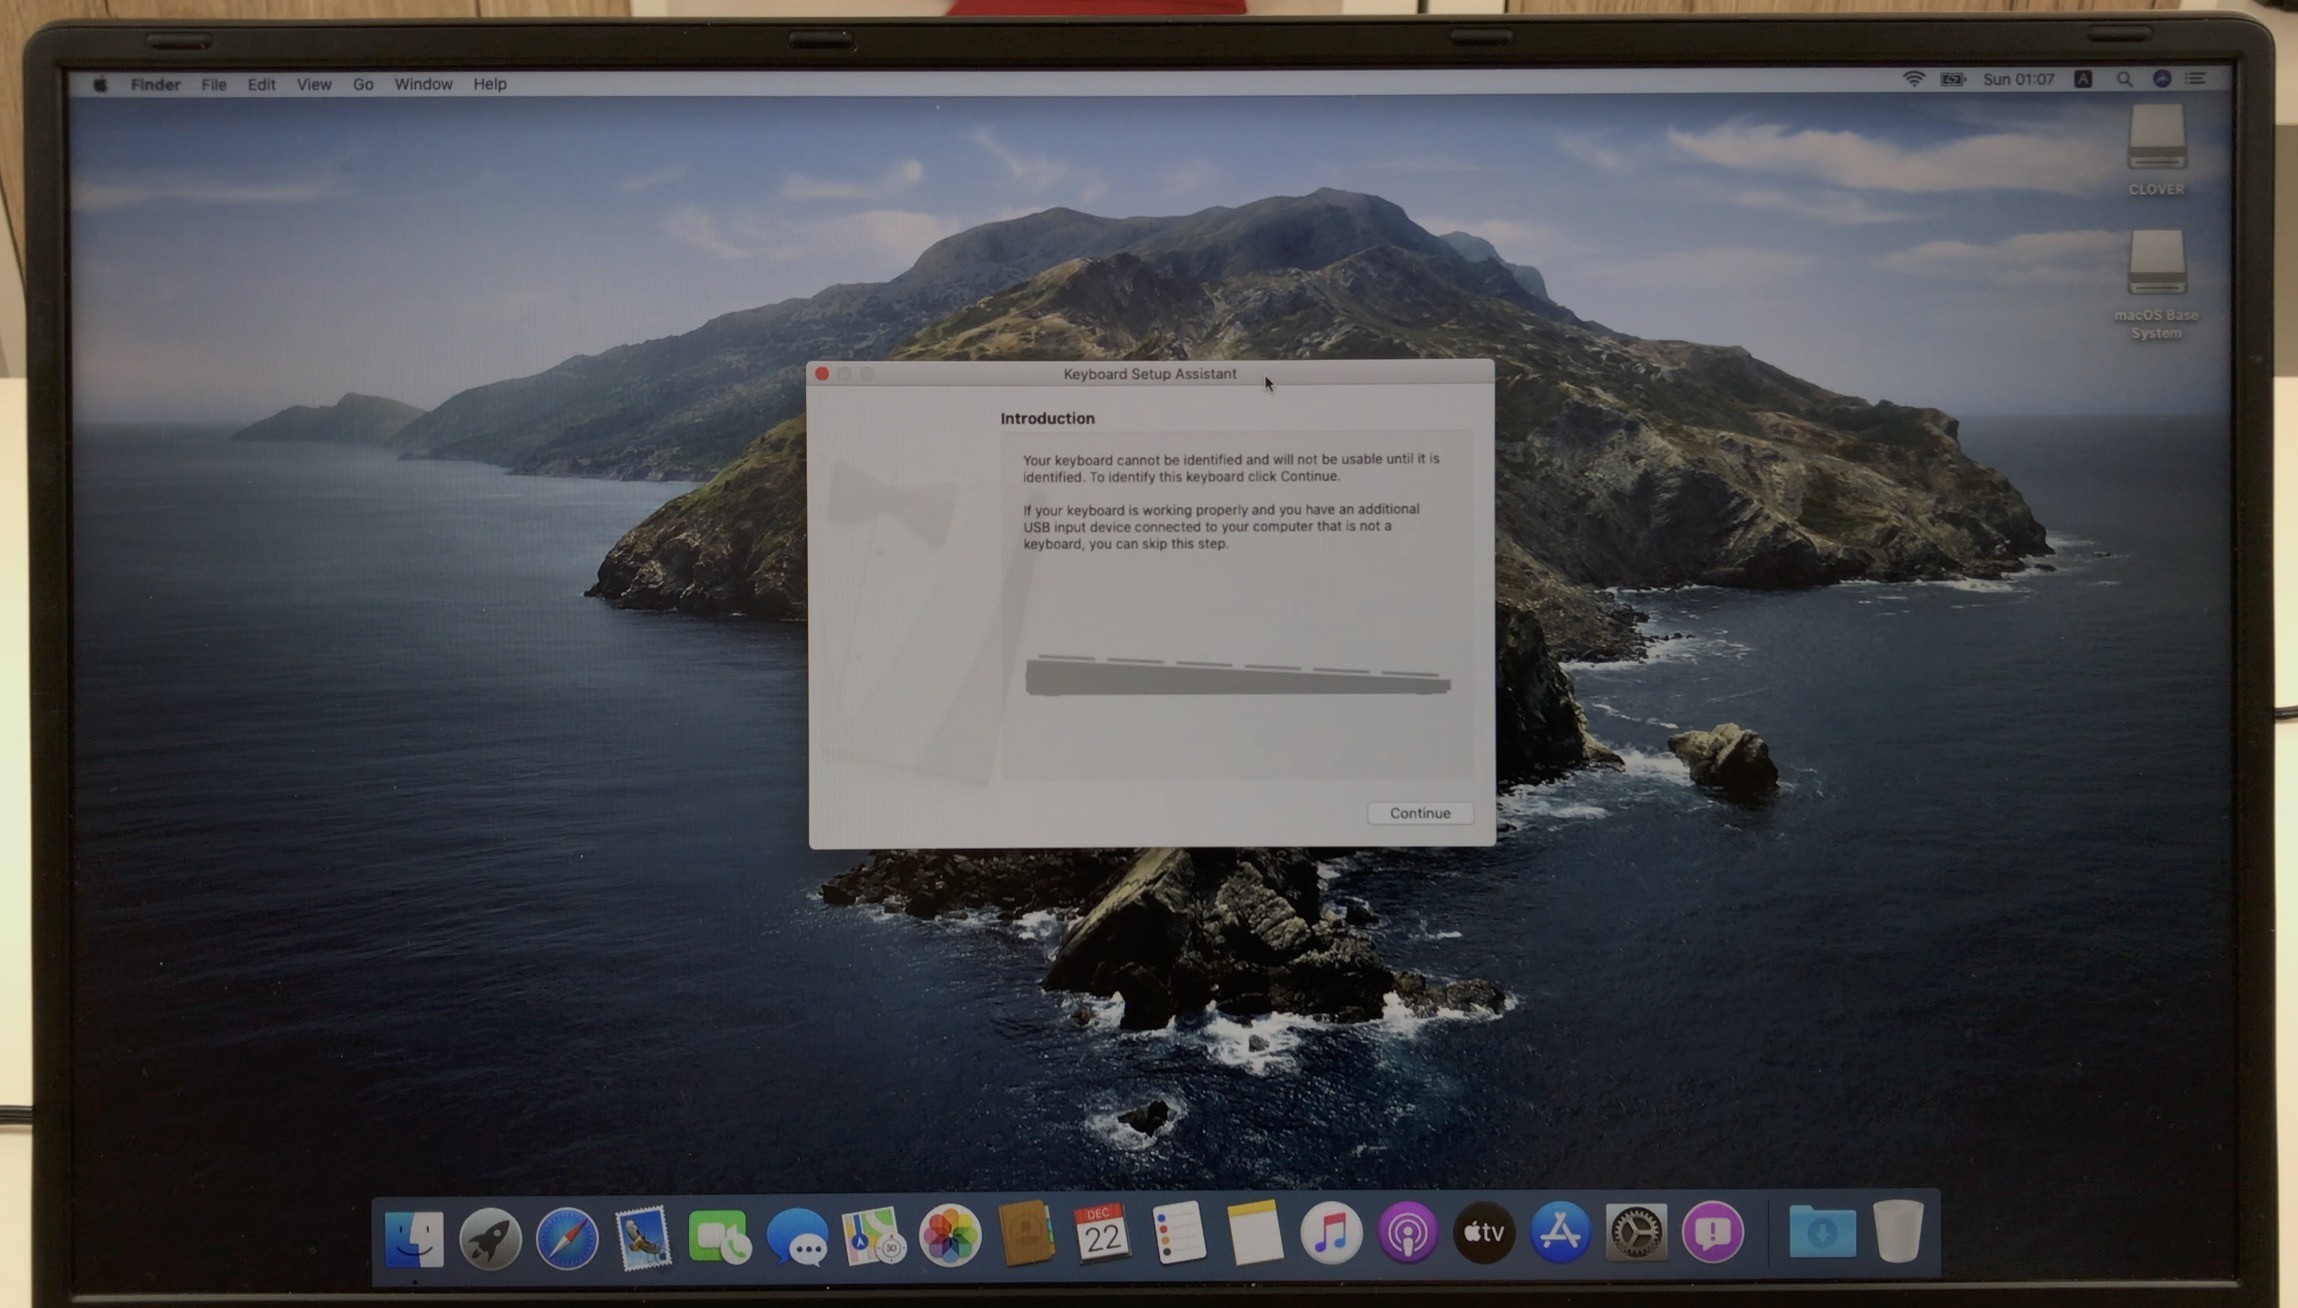Open Feedback Assistant from the Dock
The height and width of the screenshot is (1308, 2298).
click(x=1713, y=1232)
